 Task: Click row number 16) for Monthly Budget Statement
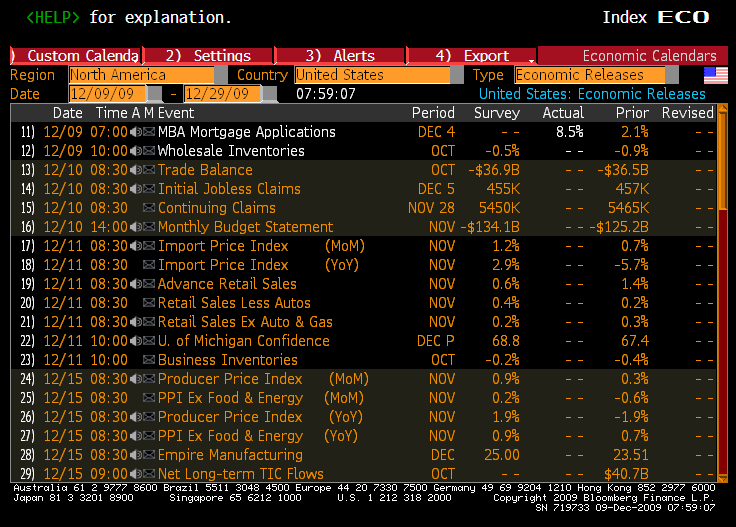[x=27, y=227]
